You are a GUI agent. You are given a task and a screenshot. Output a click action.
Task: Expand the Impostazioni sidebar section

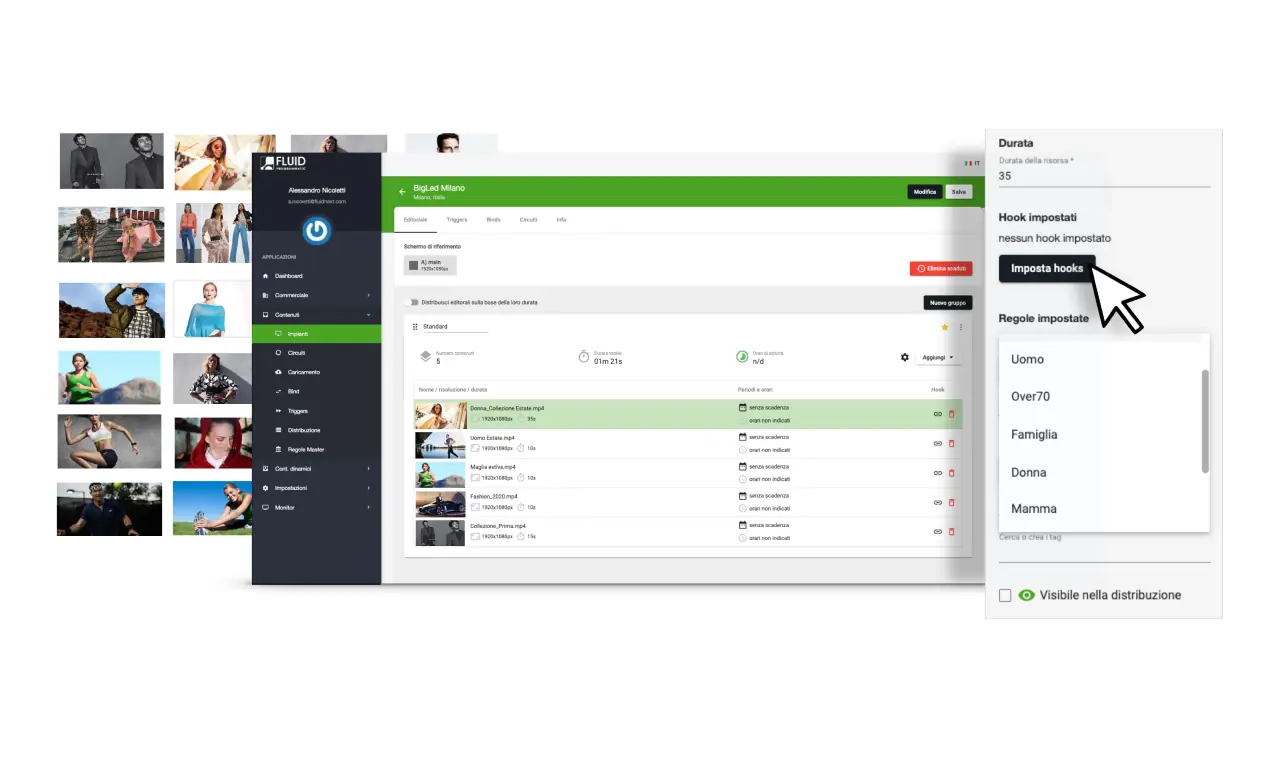(x=316, y=488)
